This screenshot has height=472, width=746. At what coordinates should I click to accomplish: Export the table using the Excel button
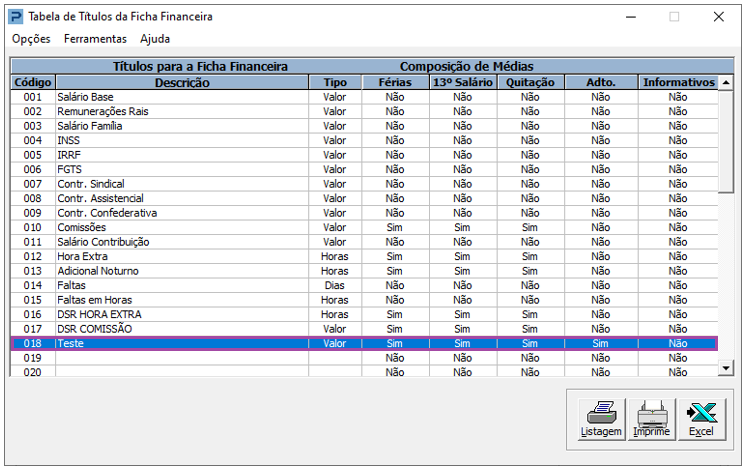(x=701, y=418)
